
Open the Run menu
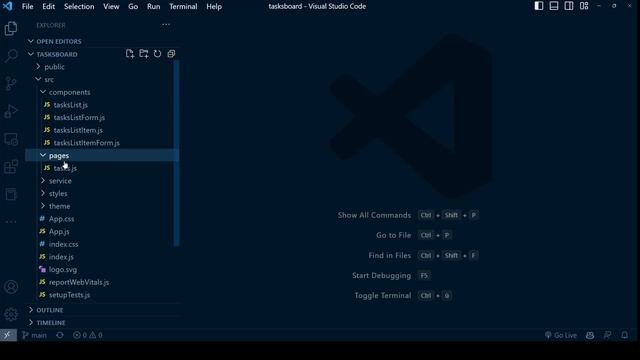point(153,7)
